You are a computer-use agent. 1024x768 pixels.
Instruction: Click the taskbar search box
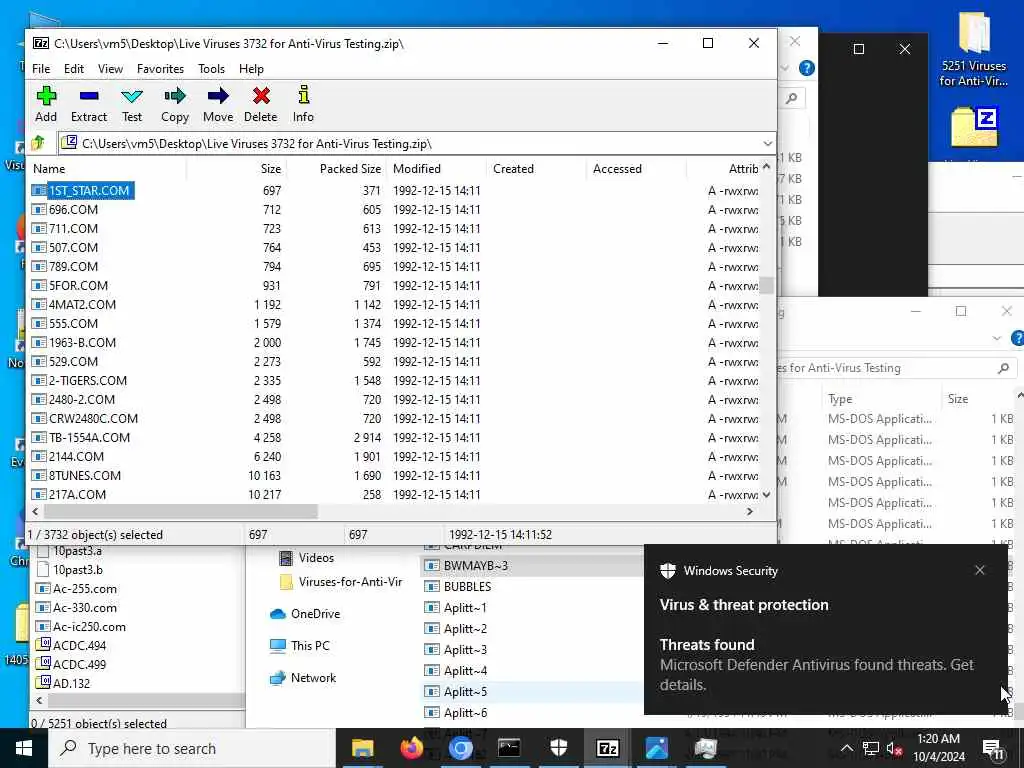point(192,748)
